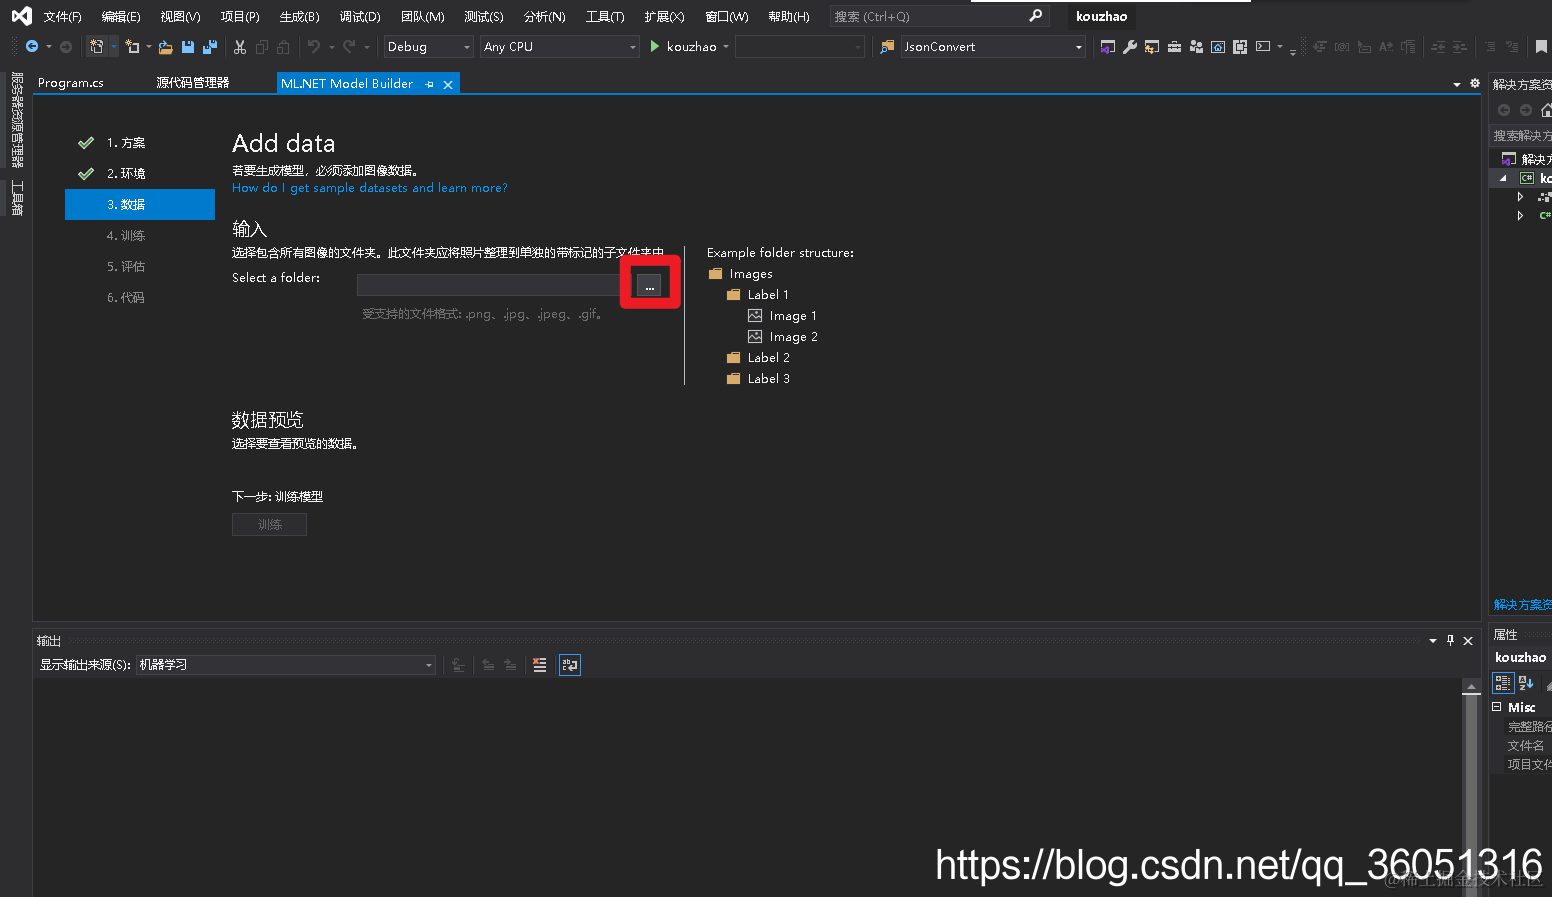Image resolution: width=1552 pixels, height=897 pixels.
Task: Open the Start Page home-window icon
Action: click(1218, 46)
